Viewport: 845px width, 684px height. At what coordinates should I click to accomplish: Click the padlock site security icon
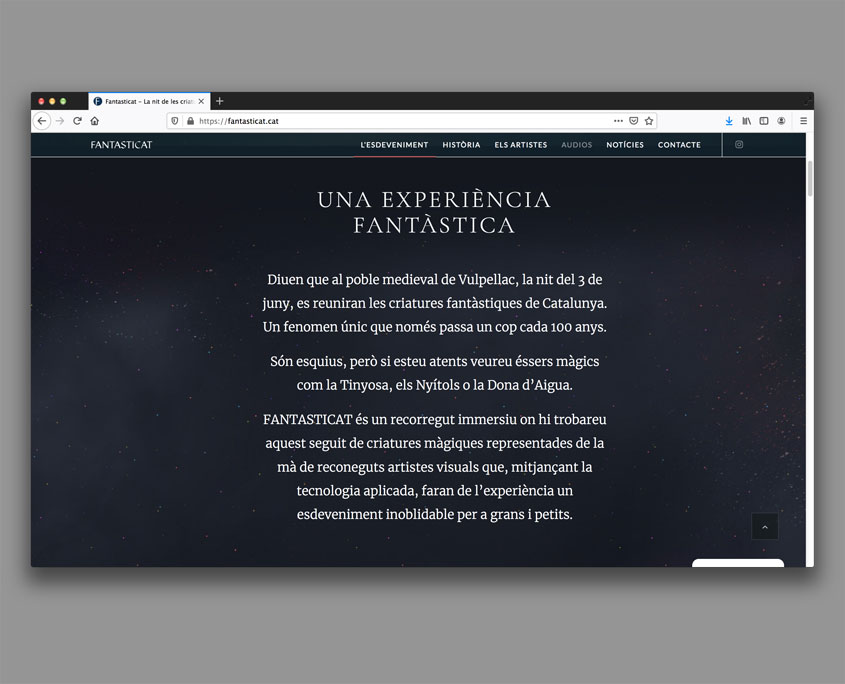coord(190,121)
